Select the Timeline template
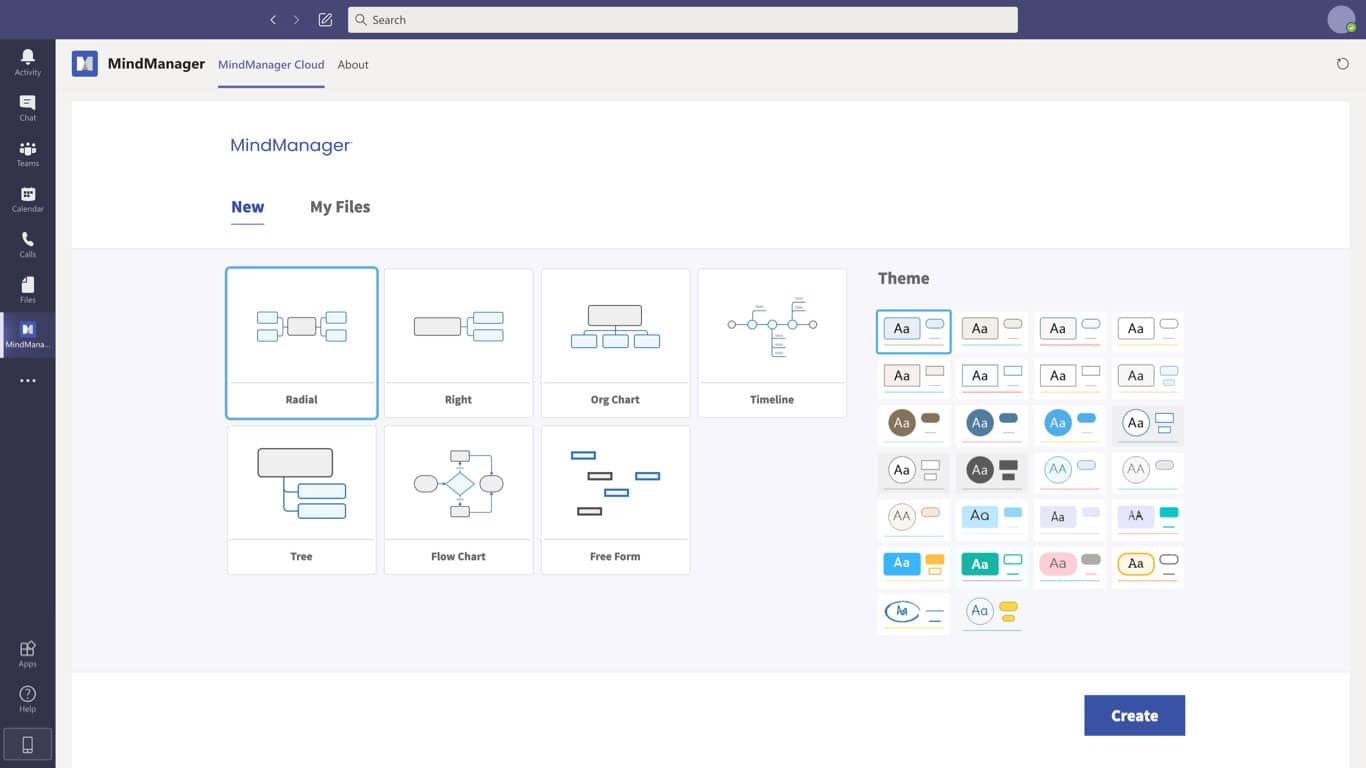This screenshot has height=768, width=1366. [772, 342]
